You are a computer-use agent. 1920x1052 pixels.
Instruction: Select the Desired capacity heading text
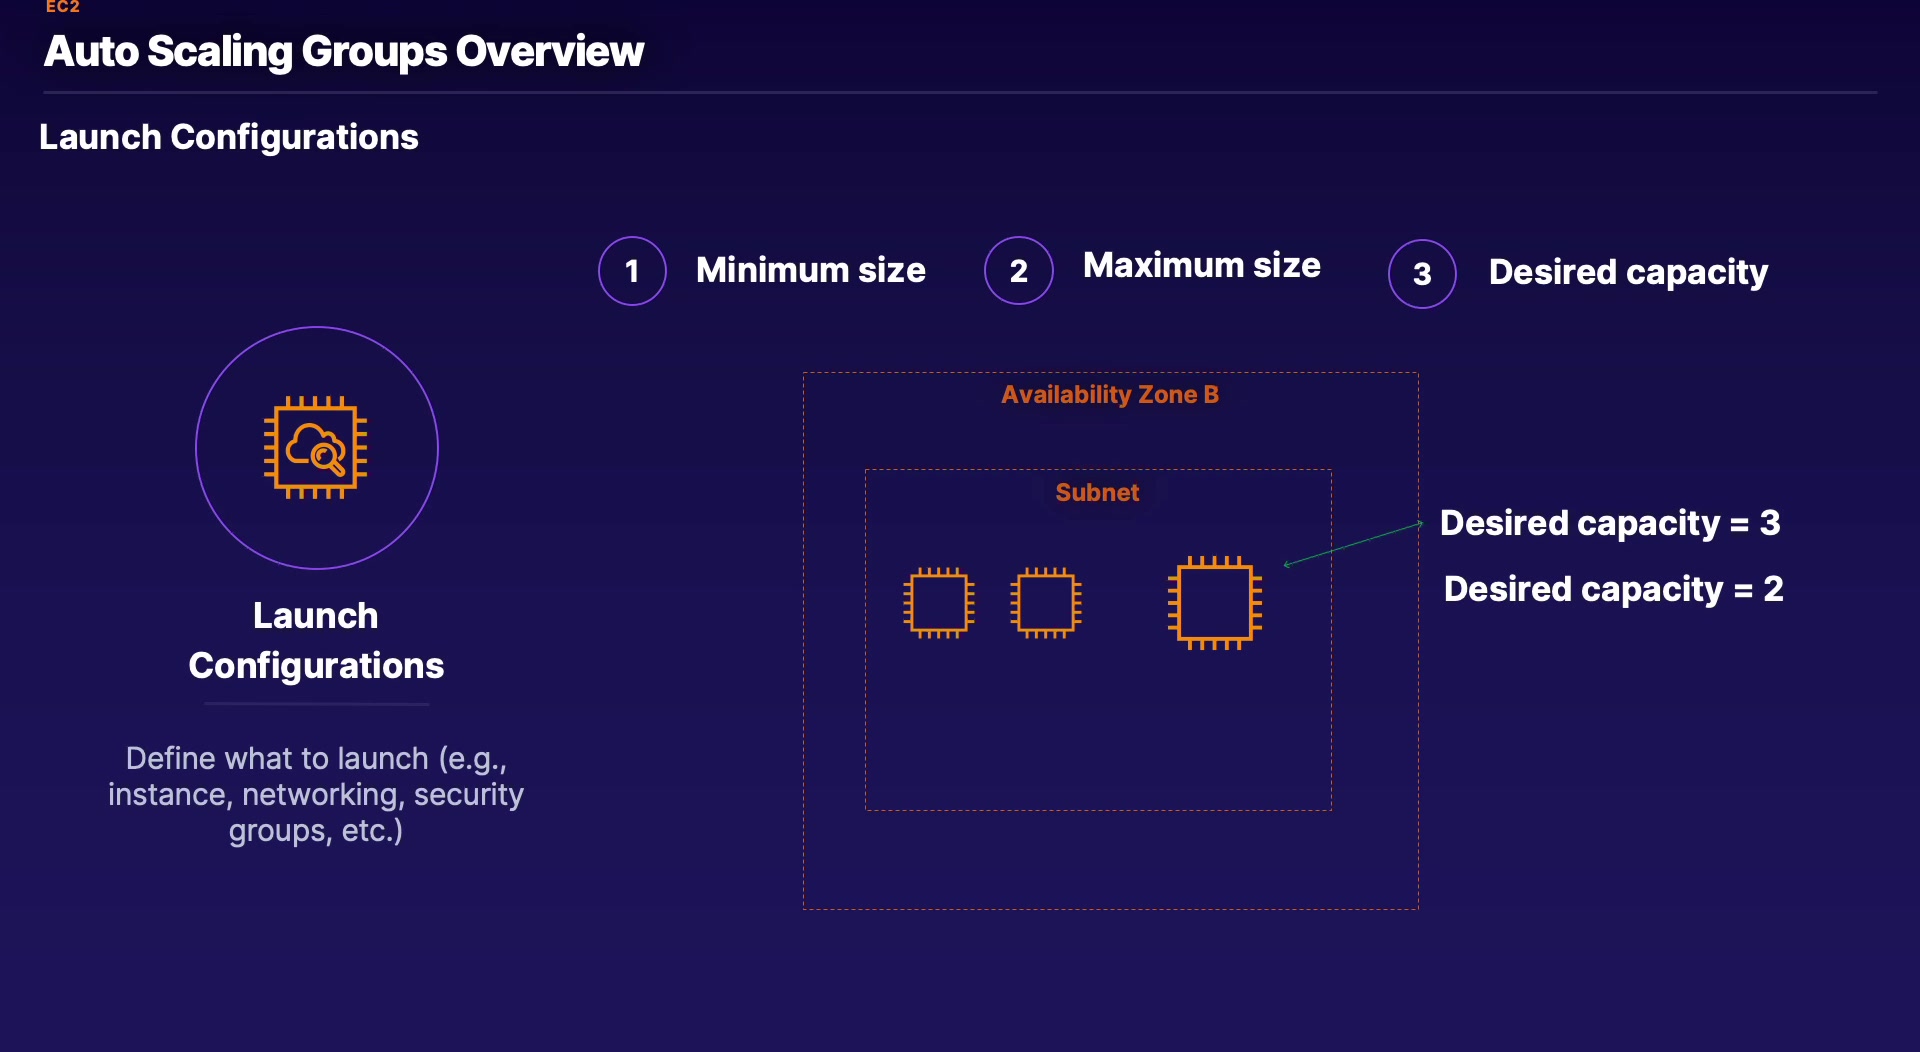[x=1627, y=272]
